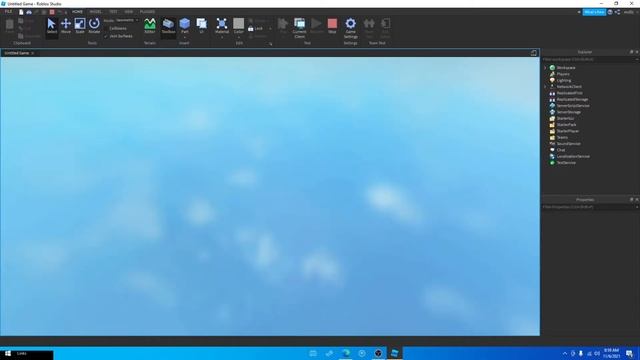The width and height of the screenshot is (640, 360).
Task: Open the Terrain Editor
Action: (150, 26)
